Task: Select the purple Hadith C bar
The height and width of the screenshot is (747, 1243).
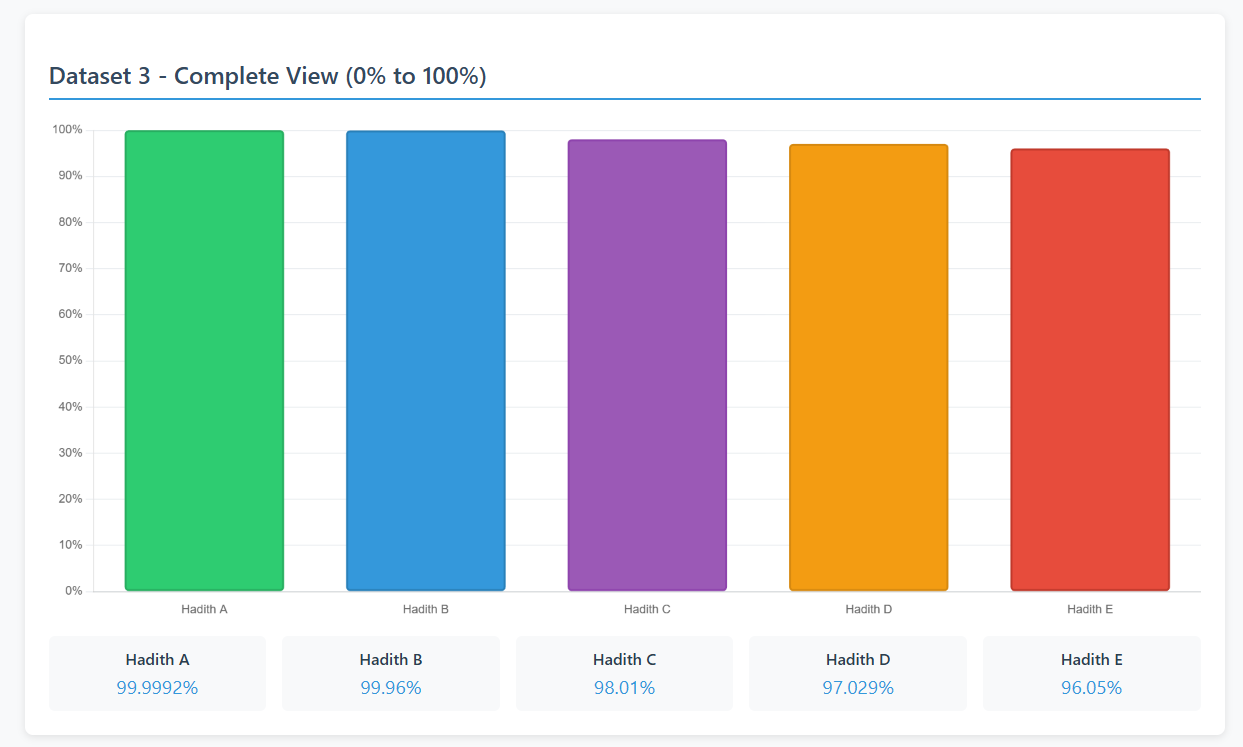Action: [647, 365]
